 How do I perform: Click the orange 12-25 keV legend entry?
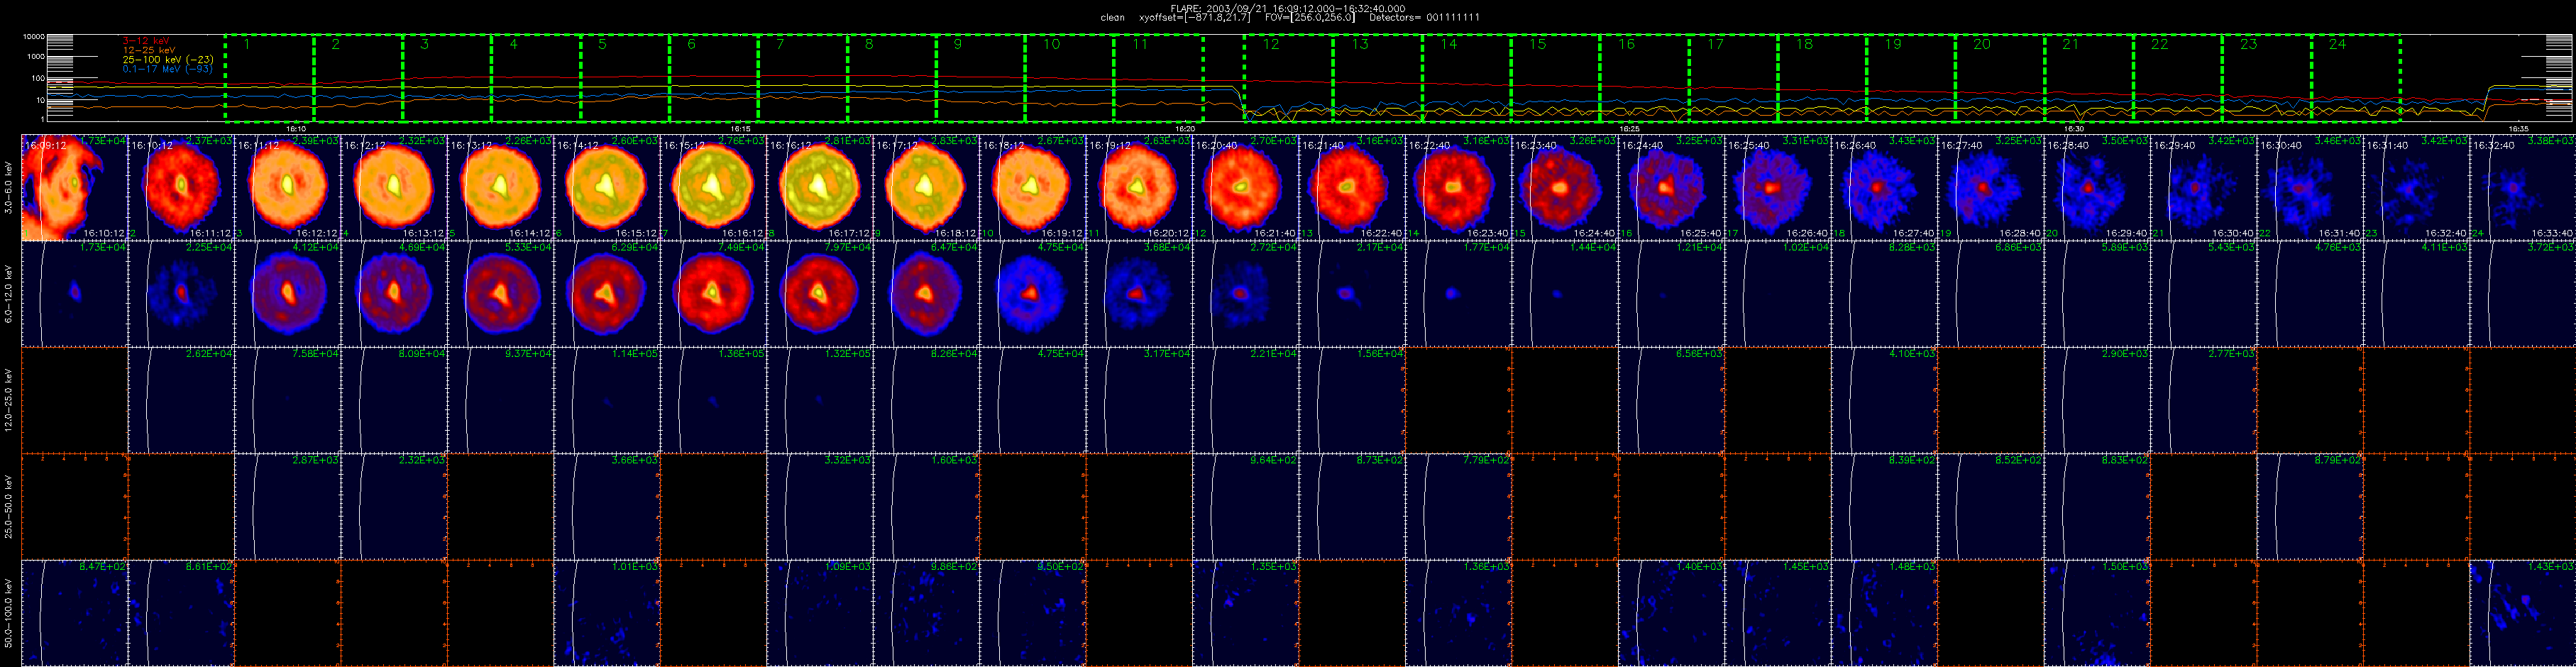[148, 50]
